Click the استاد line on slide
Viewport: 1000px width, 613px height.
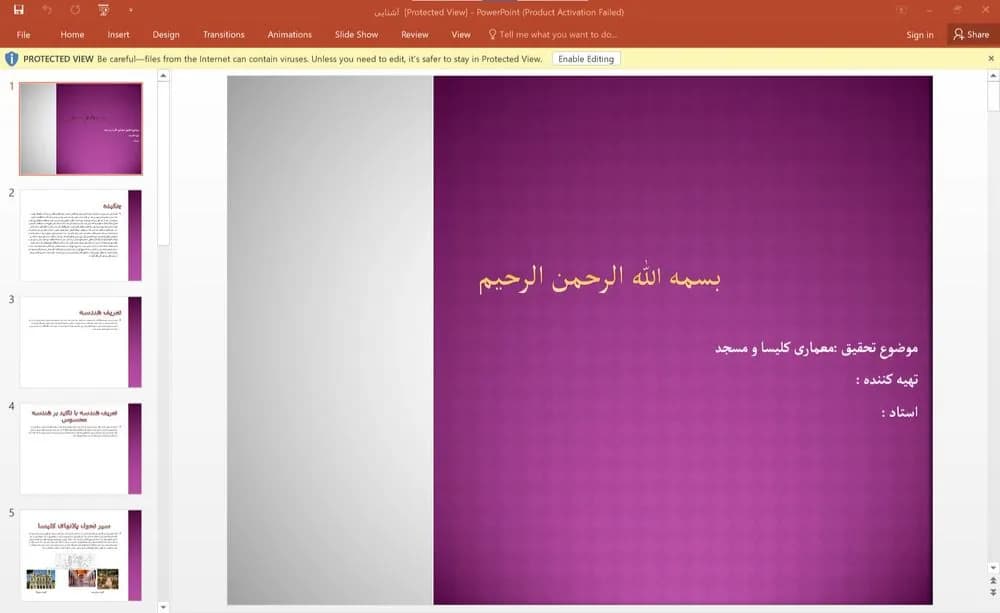(x=899, y=412)
